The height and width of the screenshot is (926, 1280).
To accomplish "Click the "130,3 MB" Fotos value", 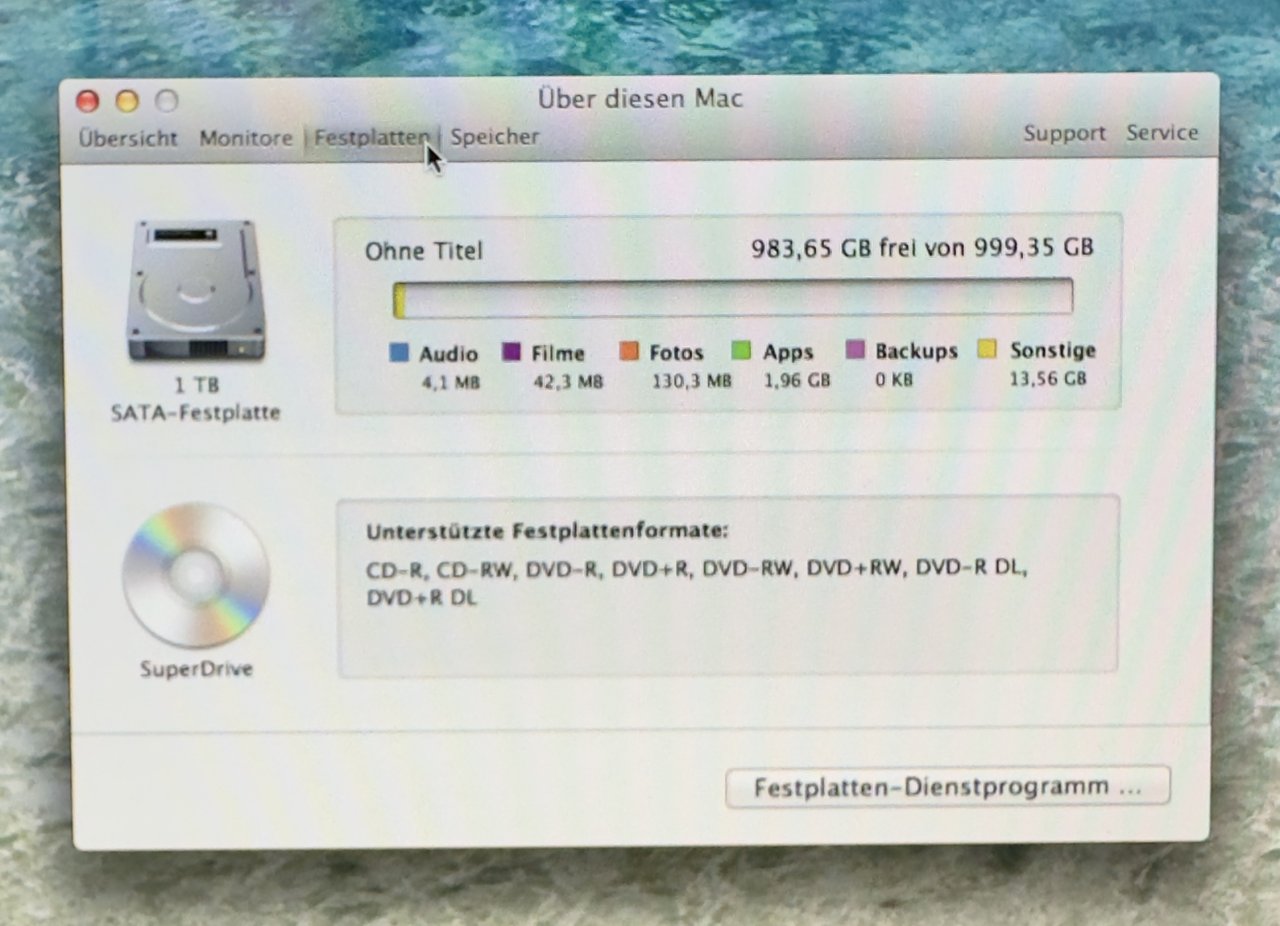I will coord(692,381).
